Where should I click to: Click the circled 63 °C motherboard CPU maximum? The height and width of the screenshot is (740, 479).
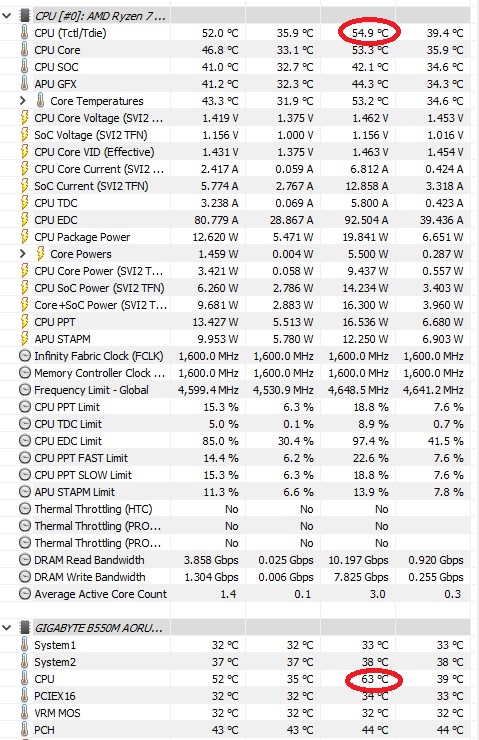click(374, 679)
